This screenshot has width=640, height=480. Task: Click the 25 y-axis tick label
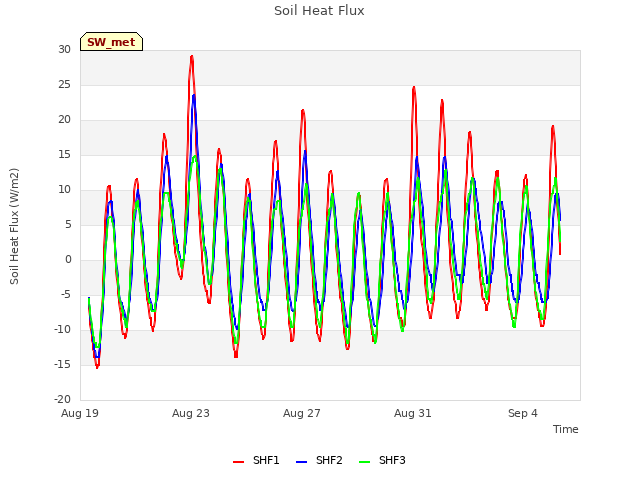pos(64,85)
